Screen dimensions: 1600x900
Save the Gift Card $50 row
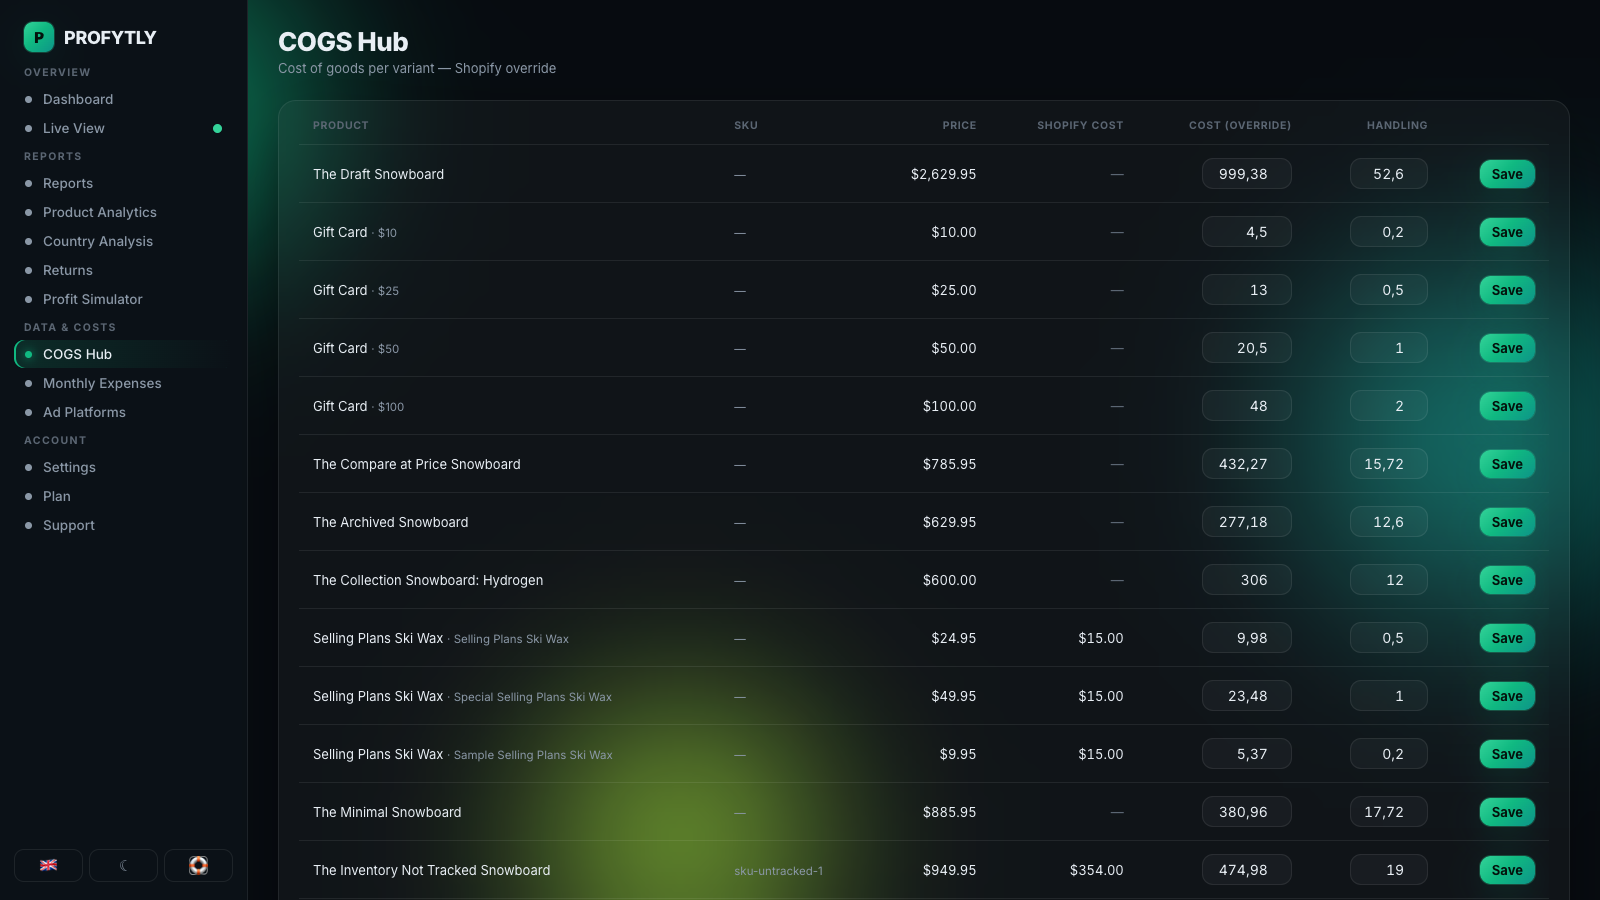click(x=1507, y=348)
